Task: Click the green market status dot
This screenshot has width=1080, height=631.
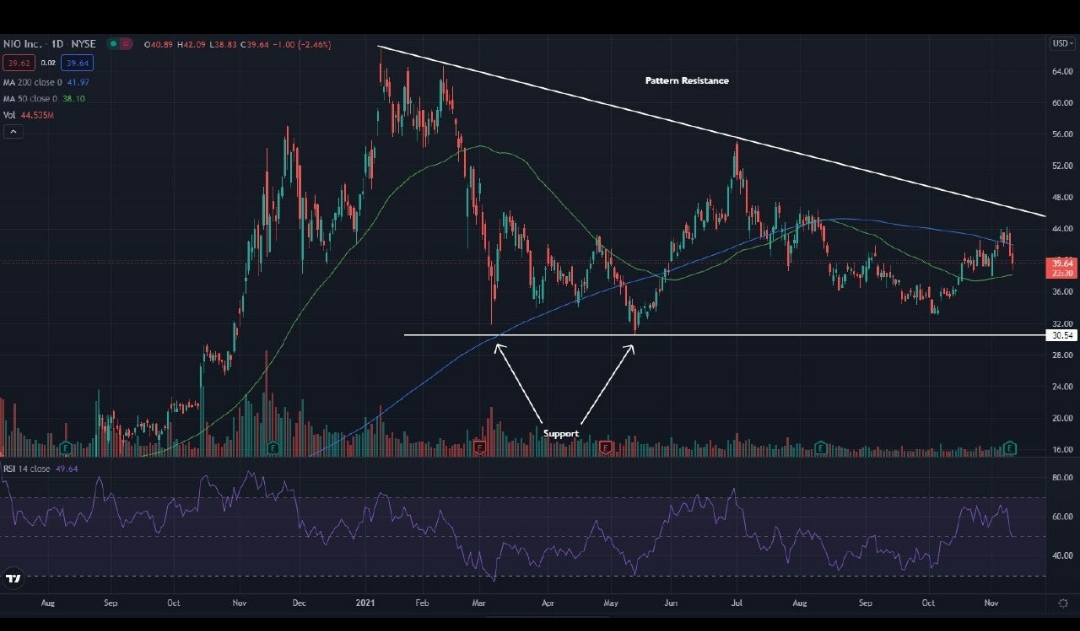Action: [113, 44]
